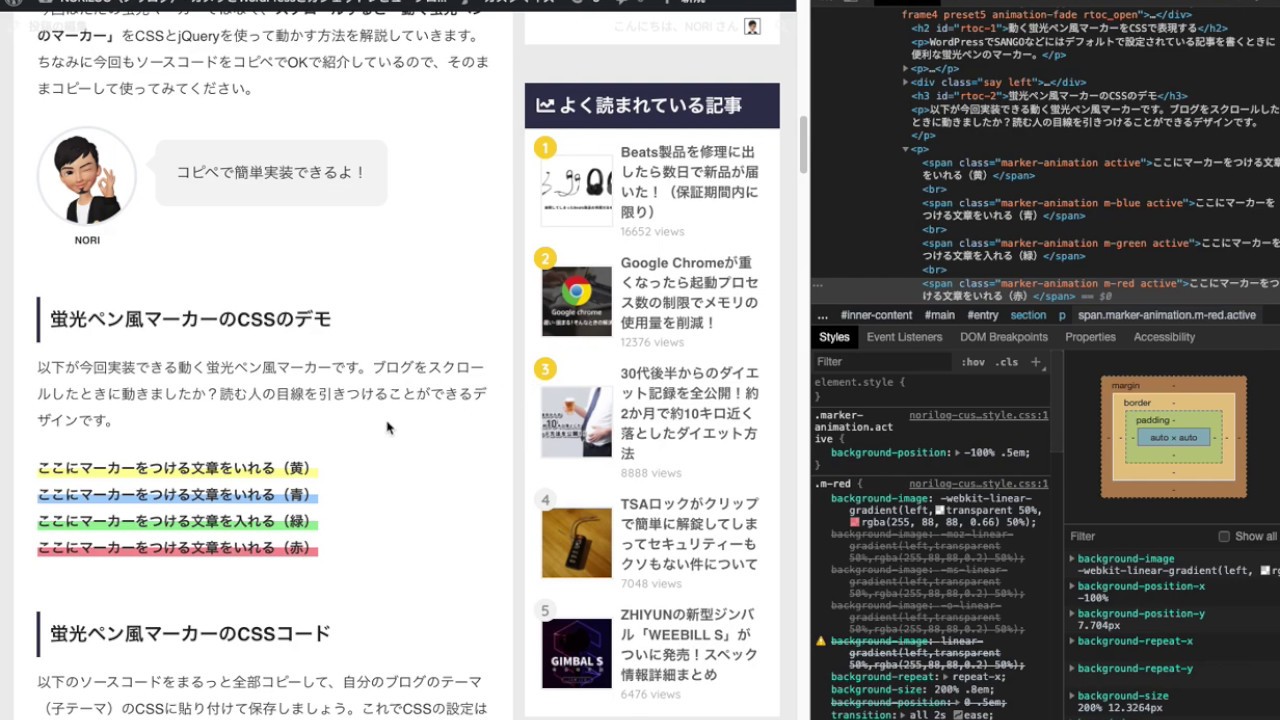Click the blue highlighted marker sentence (青)
Image resolution: width=1280 pixels, height=720 pixels.
(x=177, y=495)
